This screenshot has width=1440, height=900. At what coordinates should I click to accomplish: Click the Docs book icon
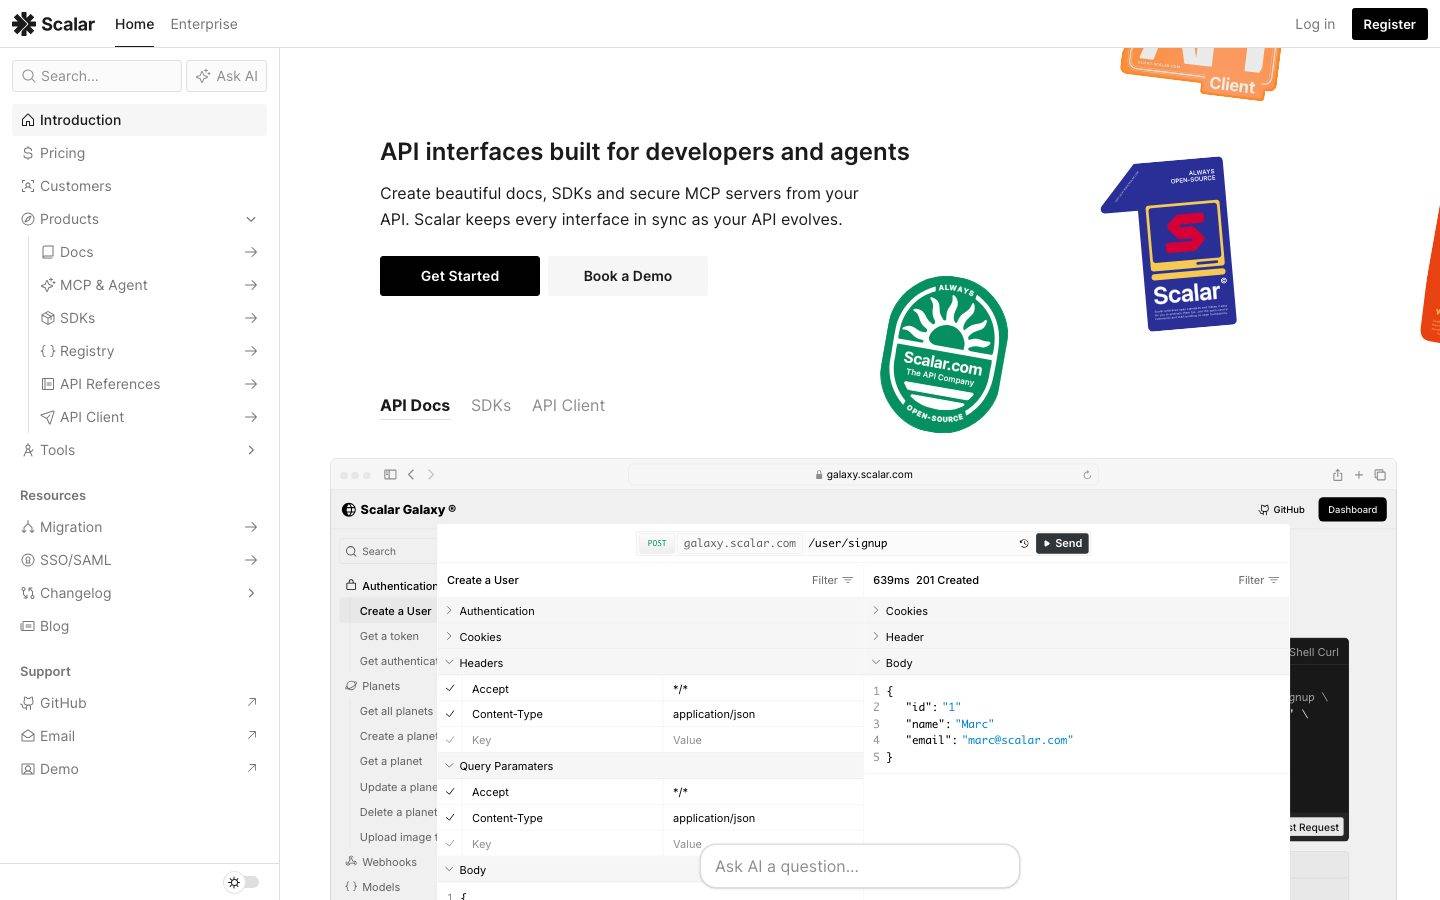[x=48, y=252]
